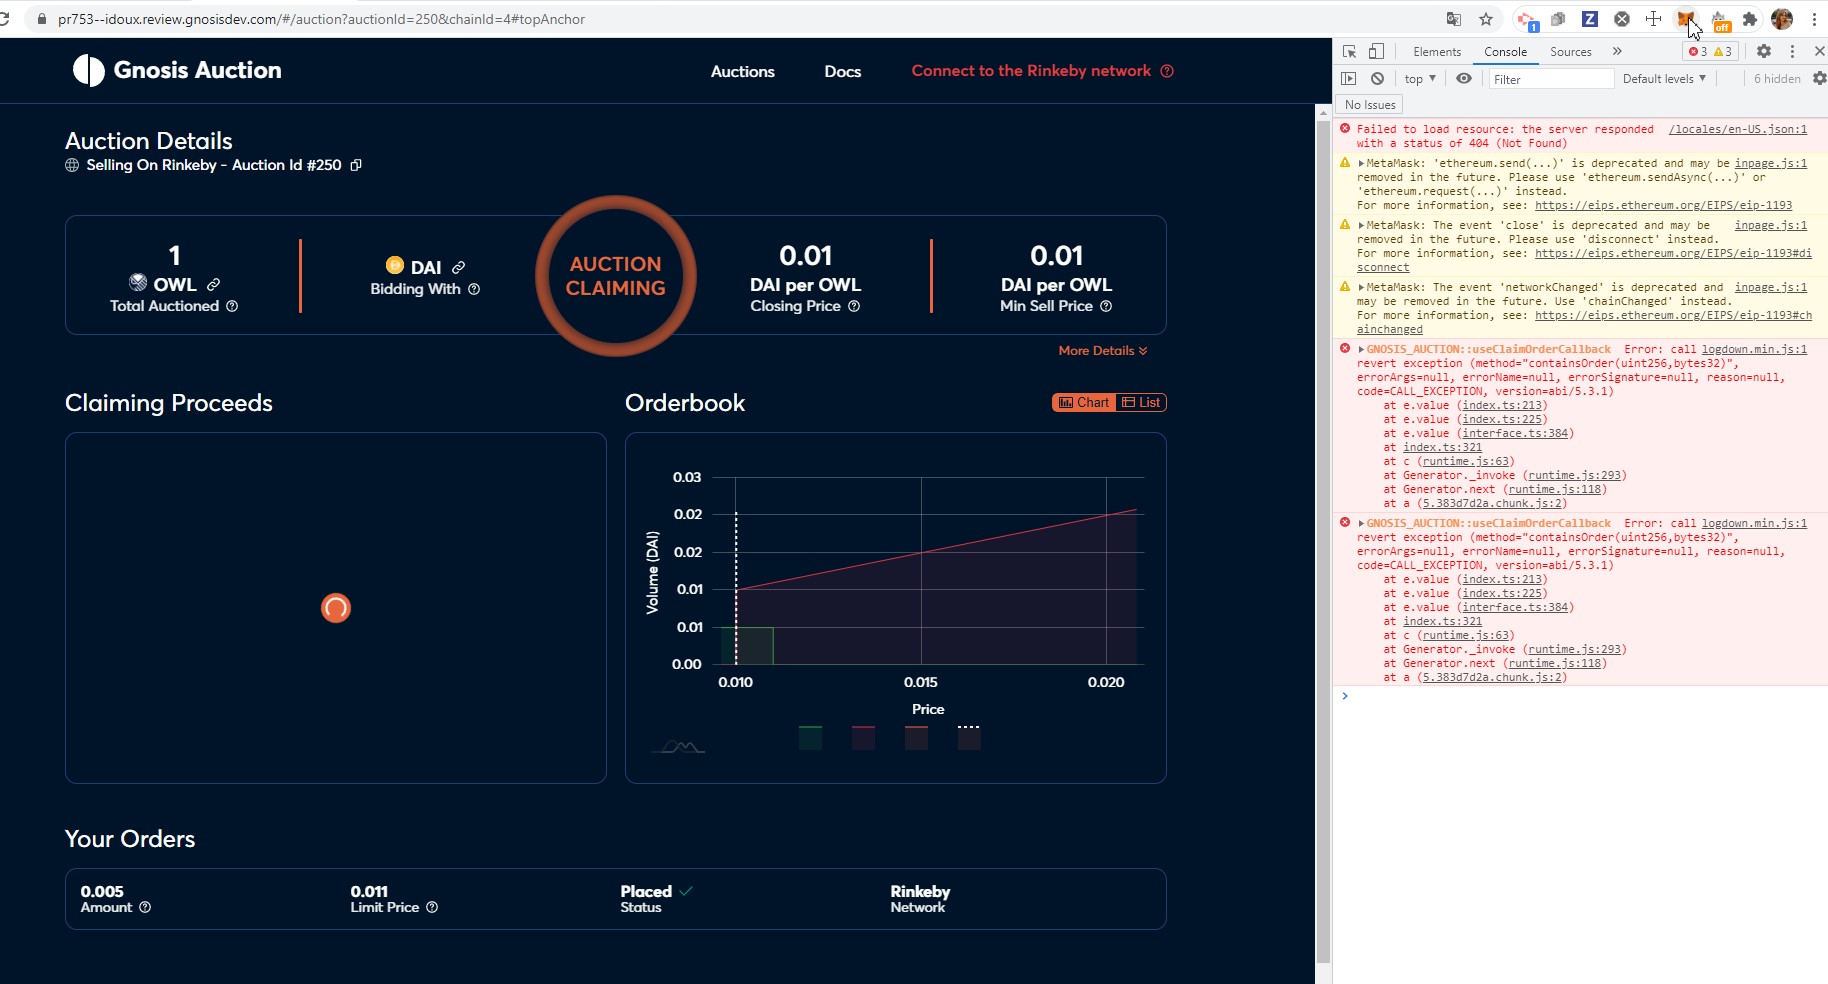The height and width of the screenshot is (984, 1828).
Task: Click the AUCTION CLAIMING status circle
Action: 616,276
